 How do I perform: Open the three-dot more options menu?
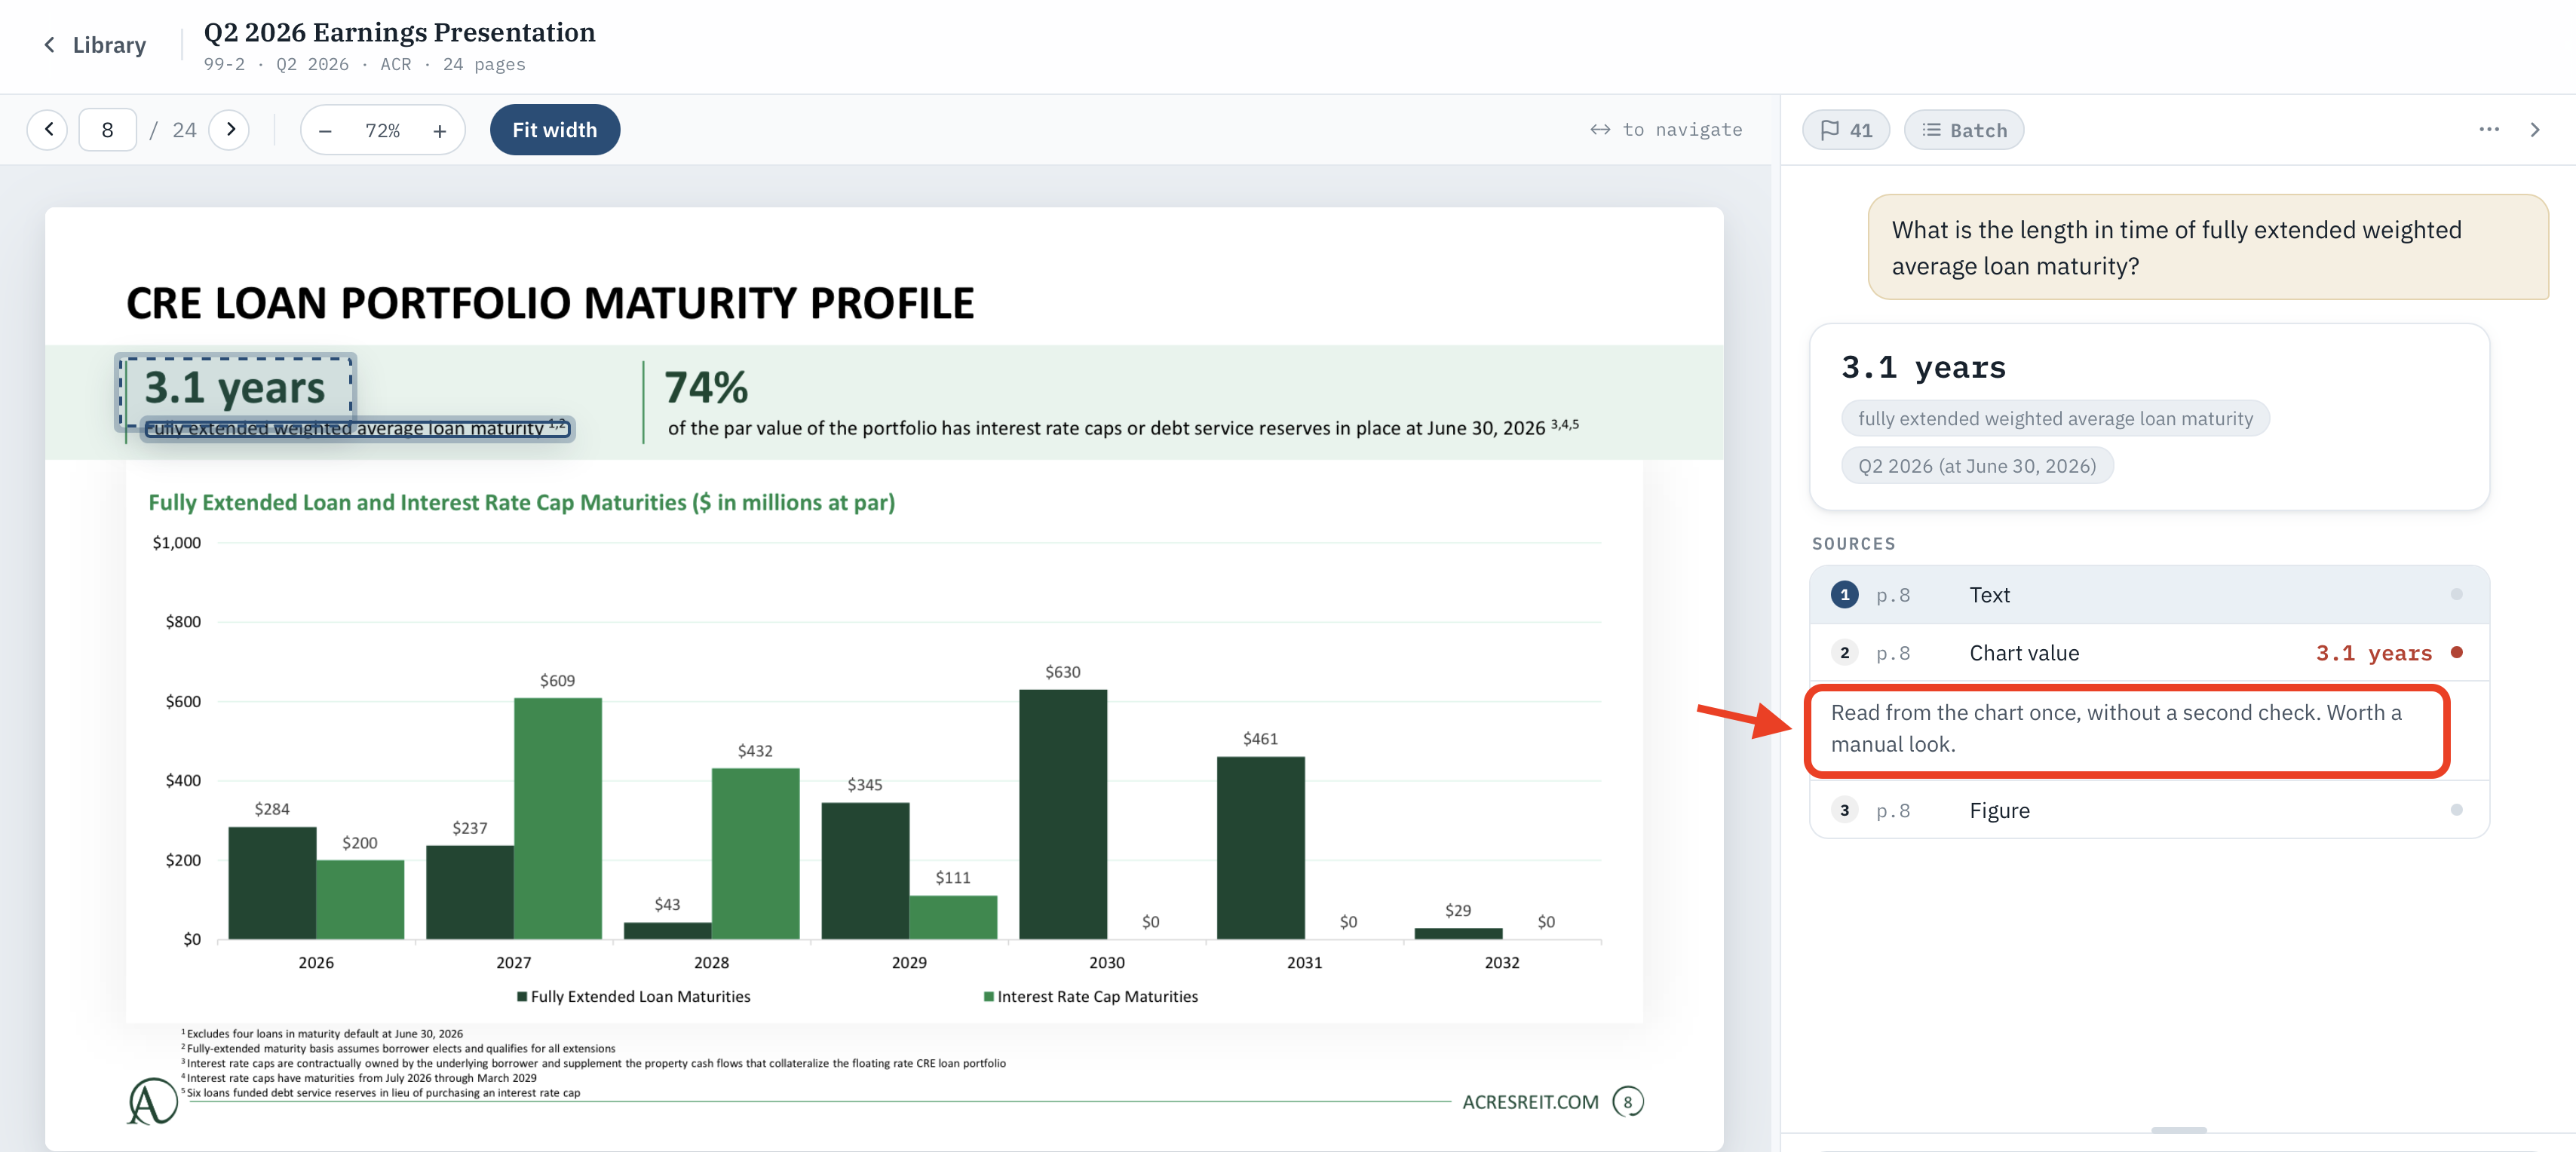point(2489,130)
